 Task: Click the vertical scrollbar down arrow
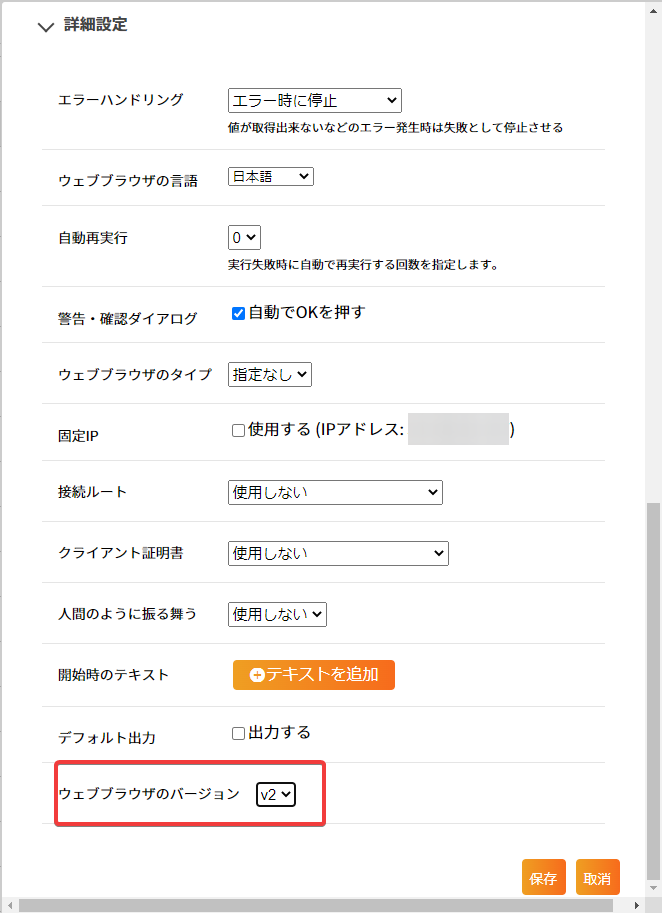653,889
